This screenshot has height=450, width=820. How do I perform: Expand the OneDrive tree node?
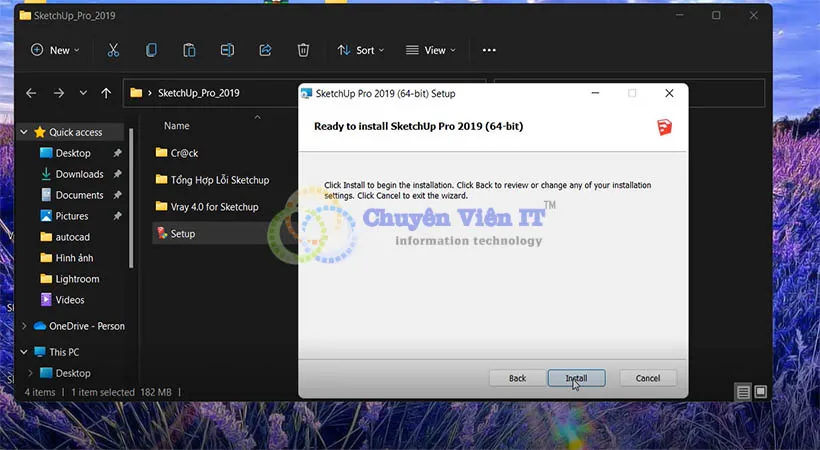(x=24, y=326)
